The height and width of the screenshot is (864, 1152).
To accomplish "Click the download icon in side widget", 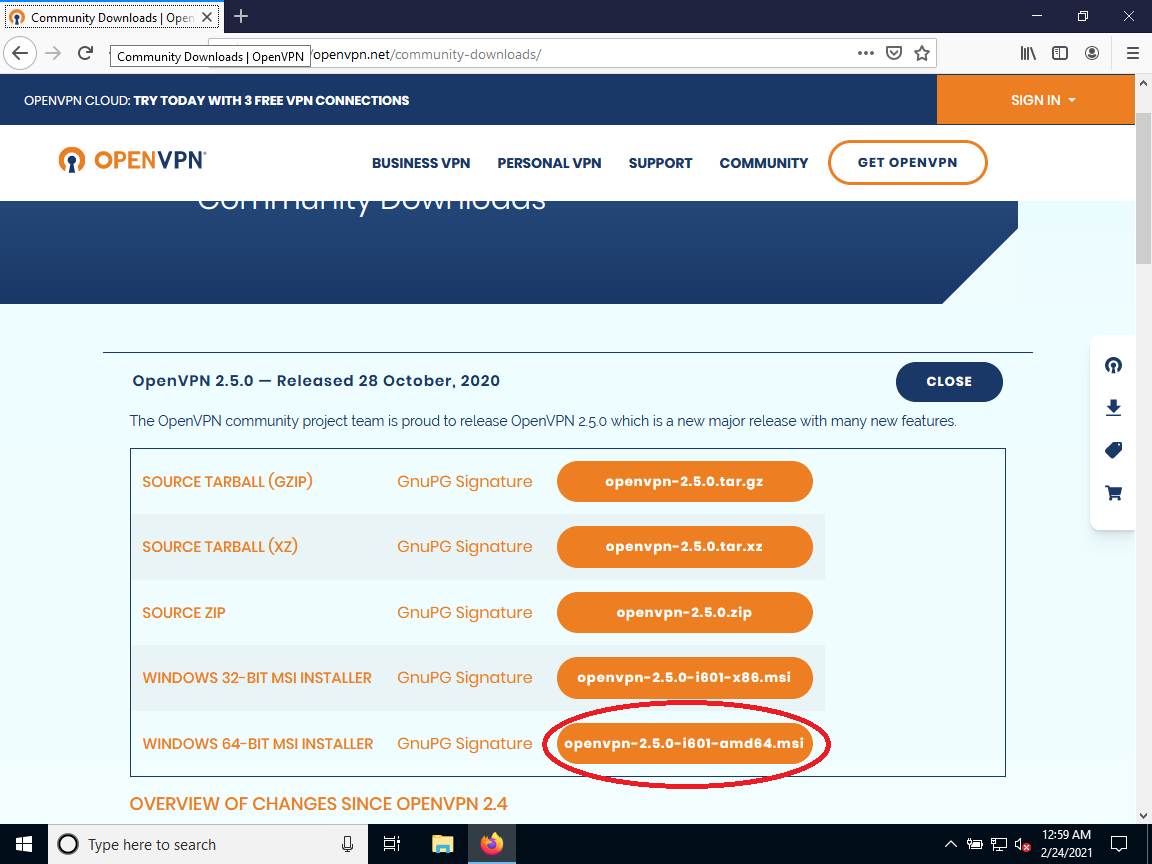I will coord(1113,408).
